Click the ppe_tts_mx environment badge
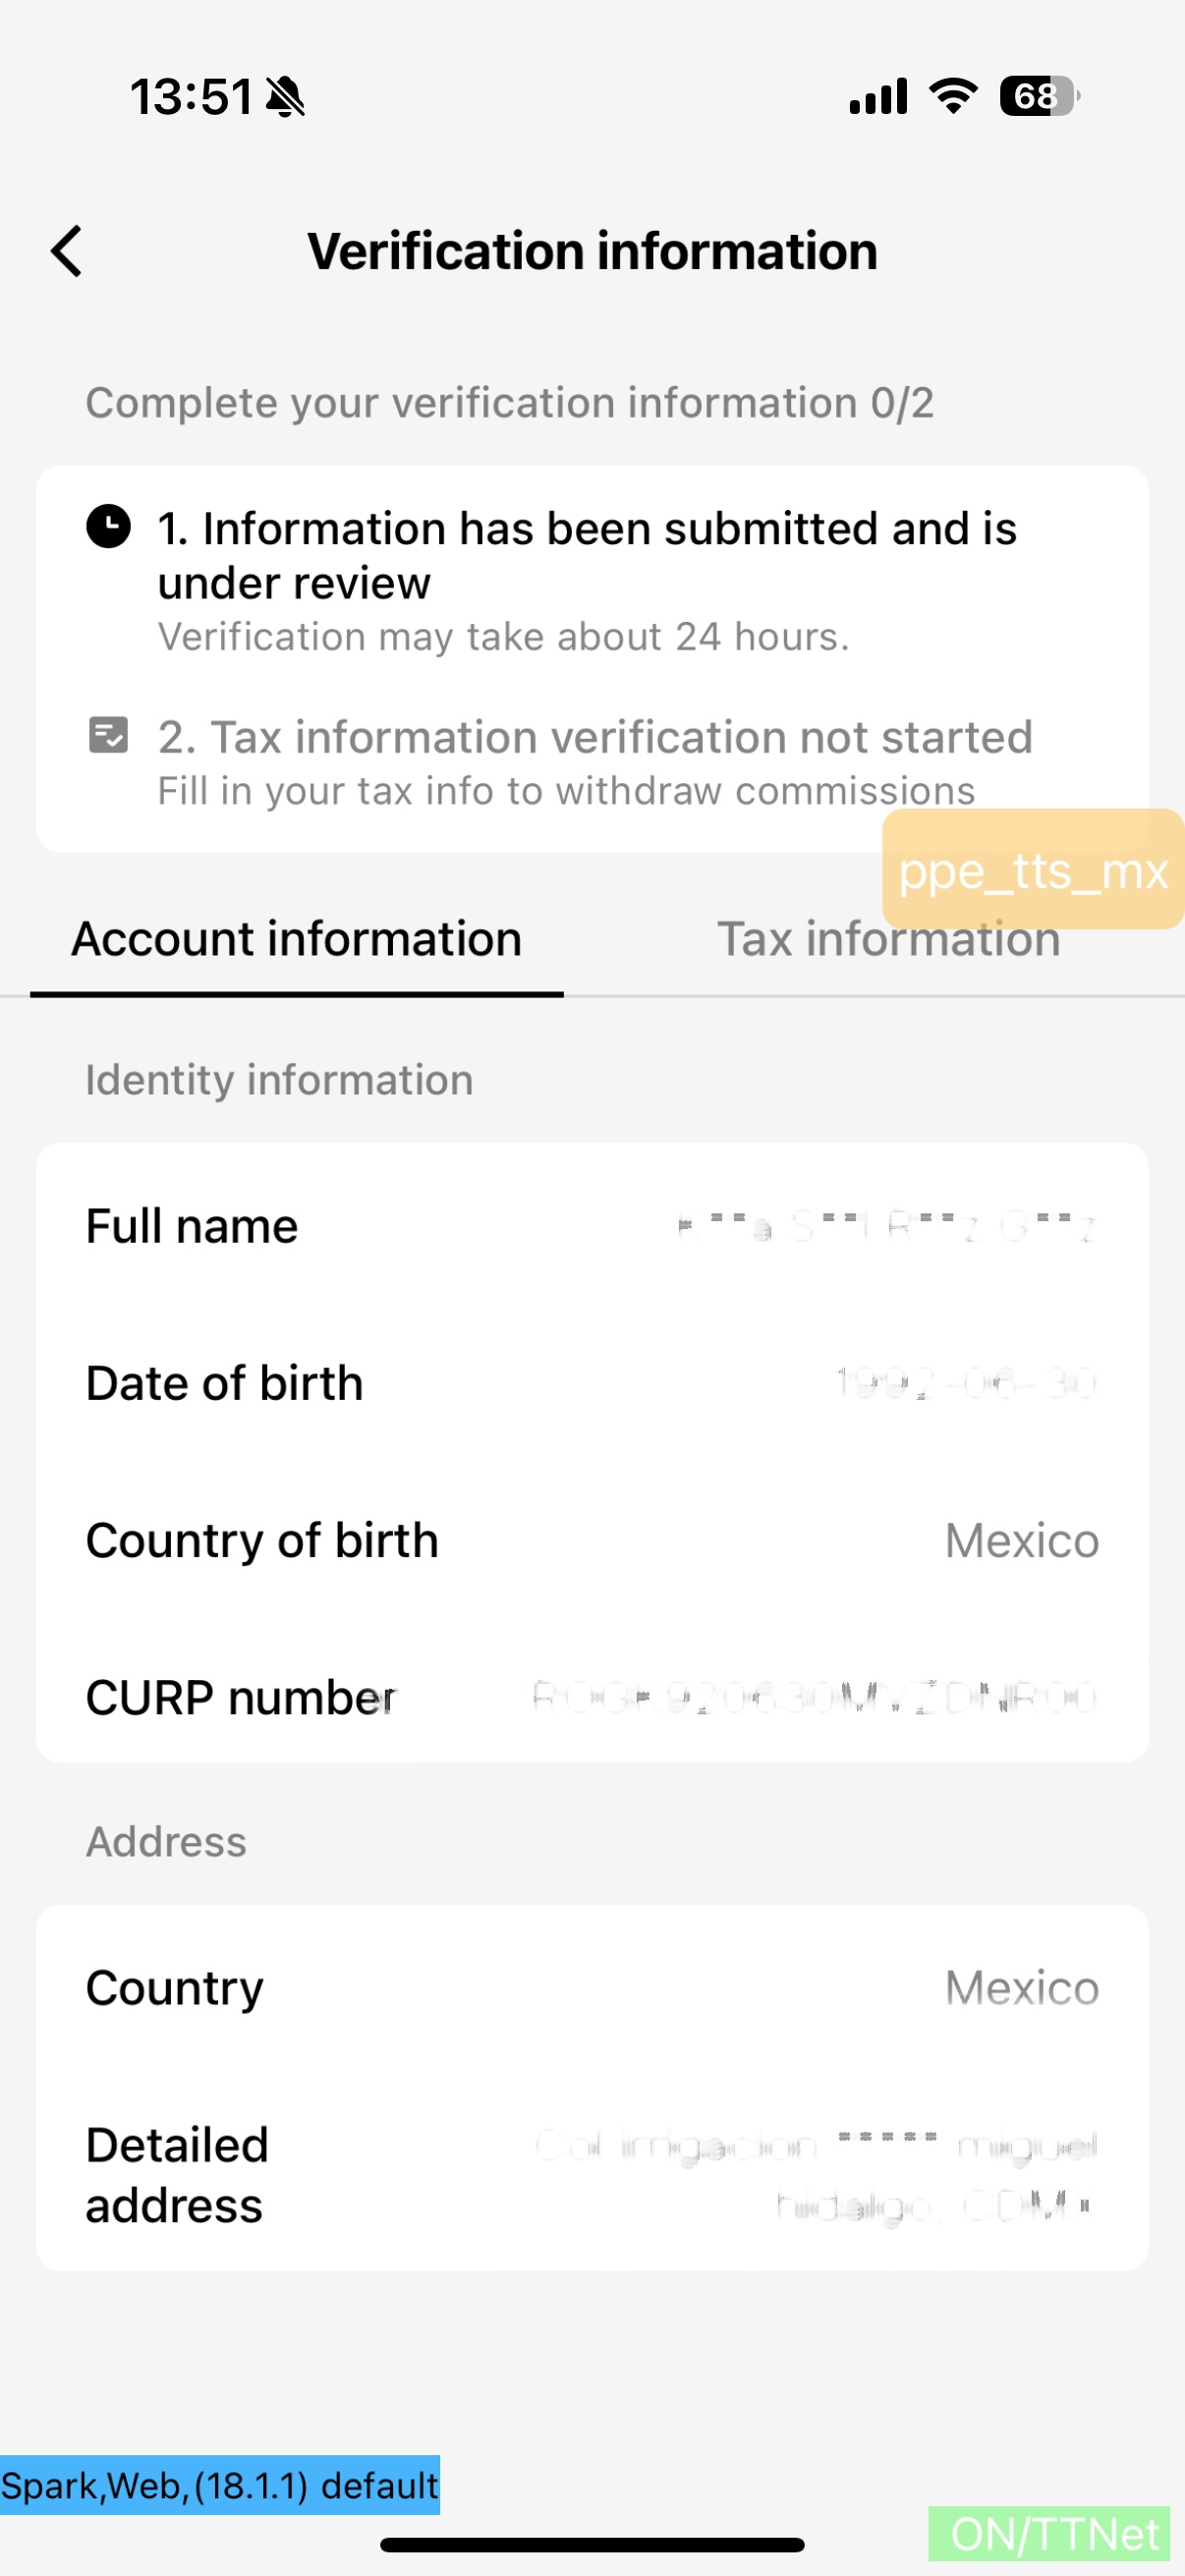The height and width of the screenshot is (2576, 1185). pos(1032,870)
